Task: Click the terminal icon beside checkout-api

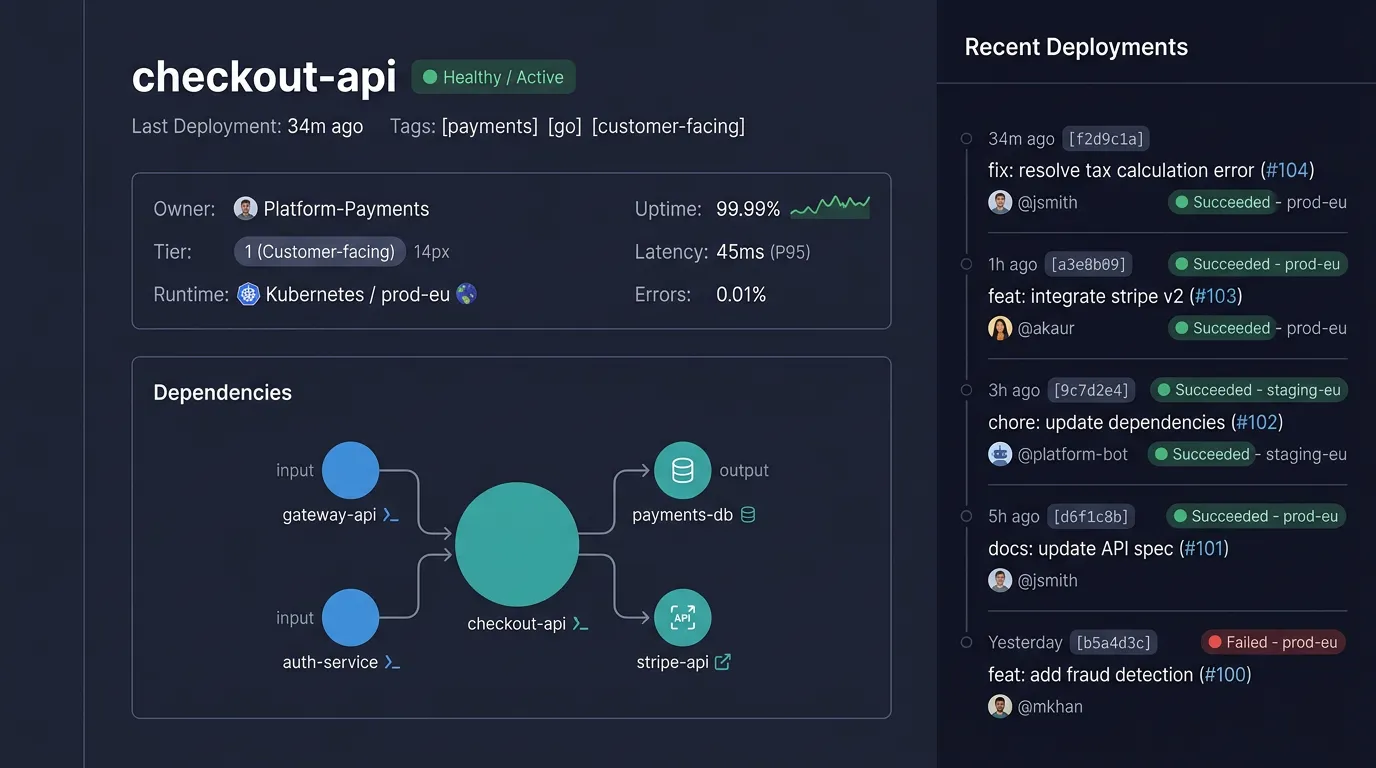Action: point(587,623)
